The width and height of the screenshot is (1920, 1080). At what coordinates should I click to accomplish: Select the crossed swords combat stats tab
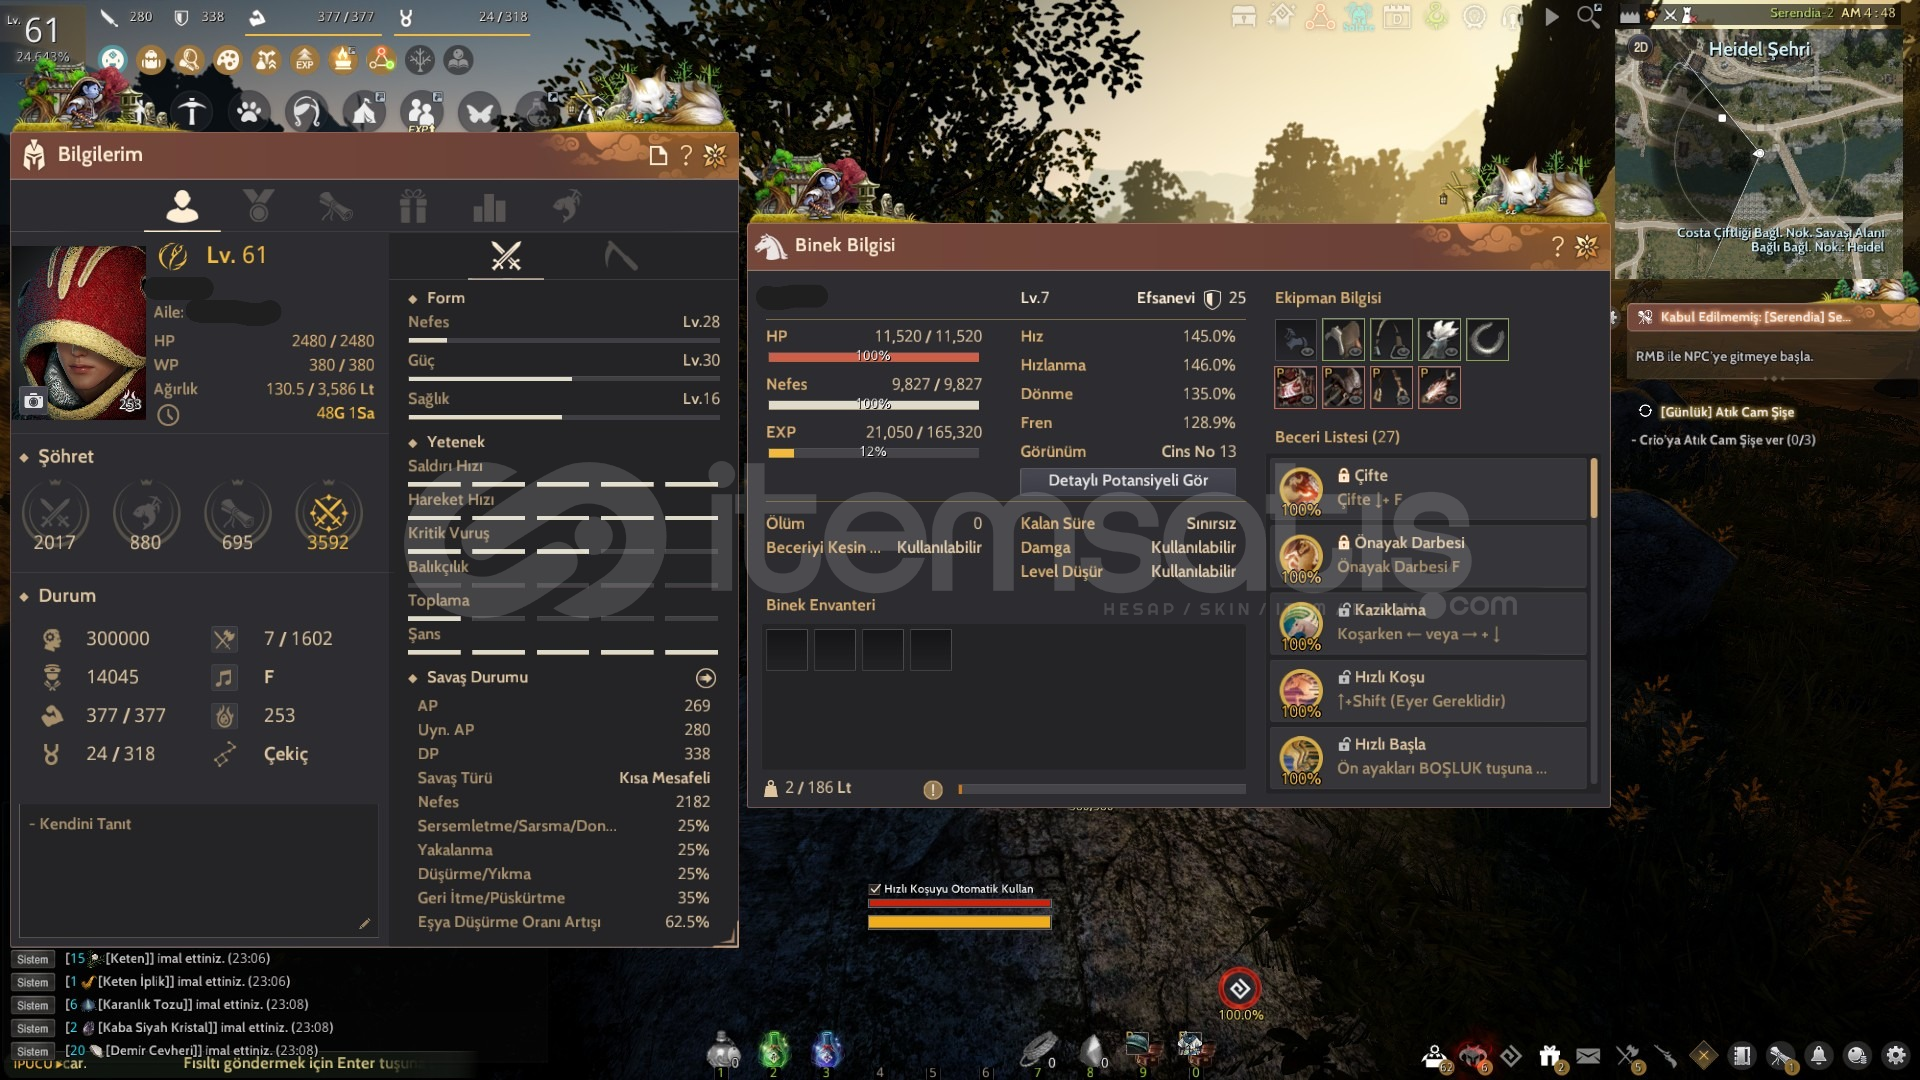click(506, 257)
